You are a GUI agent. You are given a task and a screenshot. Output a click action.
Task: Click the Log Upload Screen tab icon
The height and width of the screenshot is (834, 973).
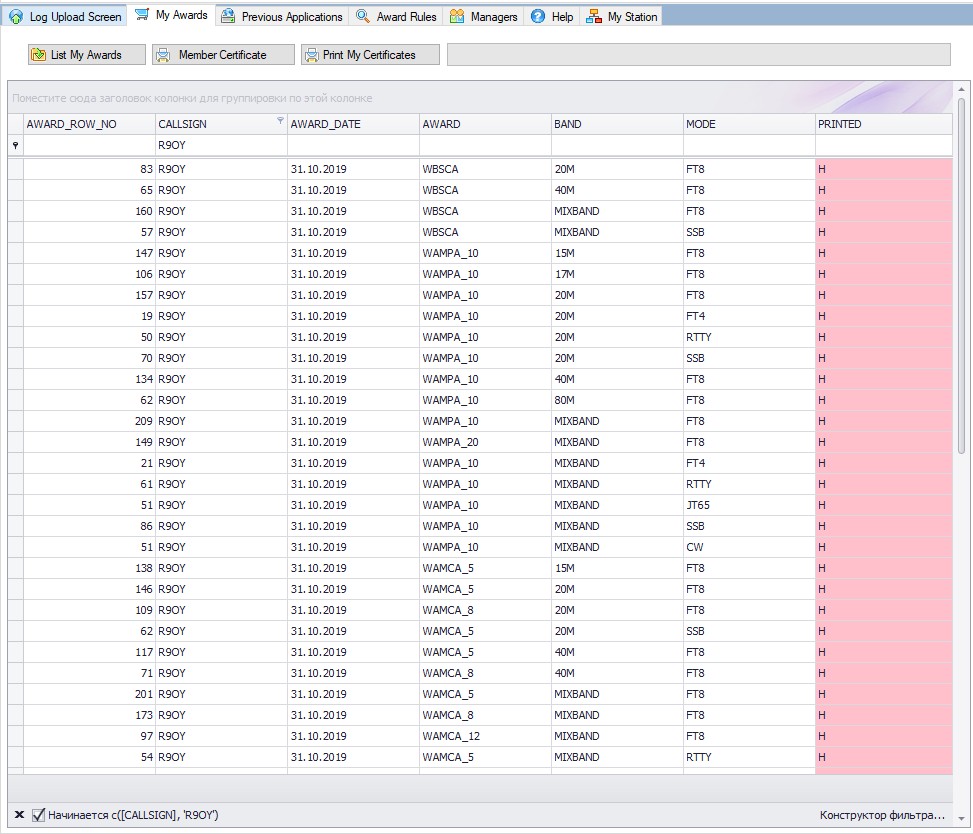coord(16,17)
